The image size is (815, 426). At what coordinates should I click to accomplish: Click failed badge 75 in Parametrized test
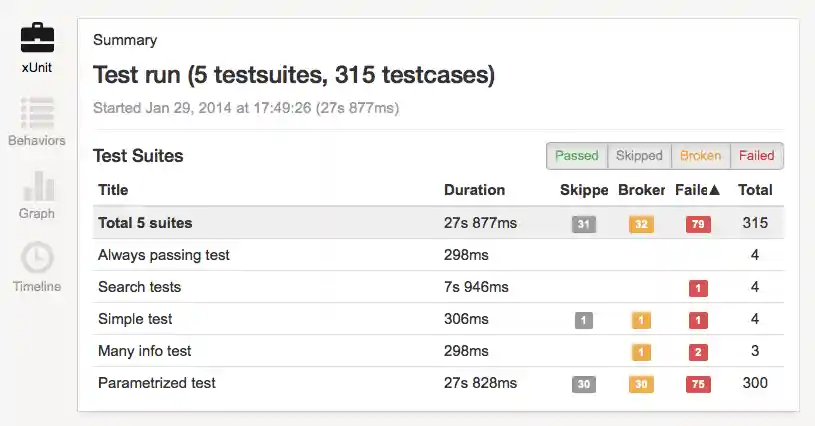click(x=698, y=384)
